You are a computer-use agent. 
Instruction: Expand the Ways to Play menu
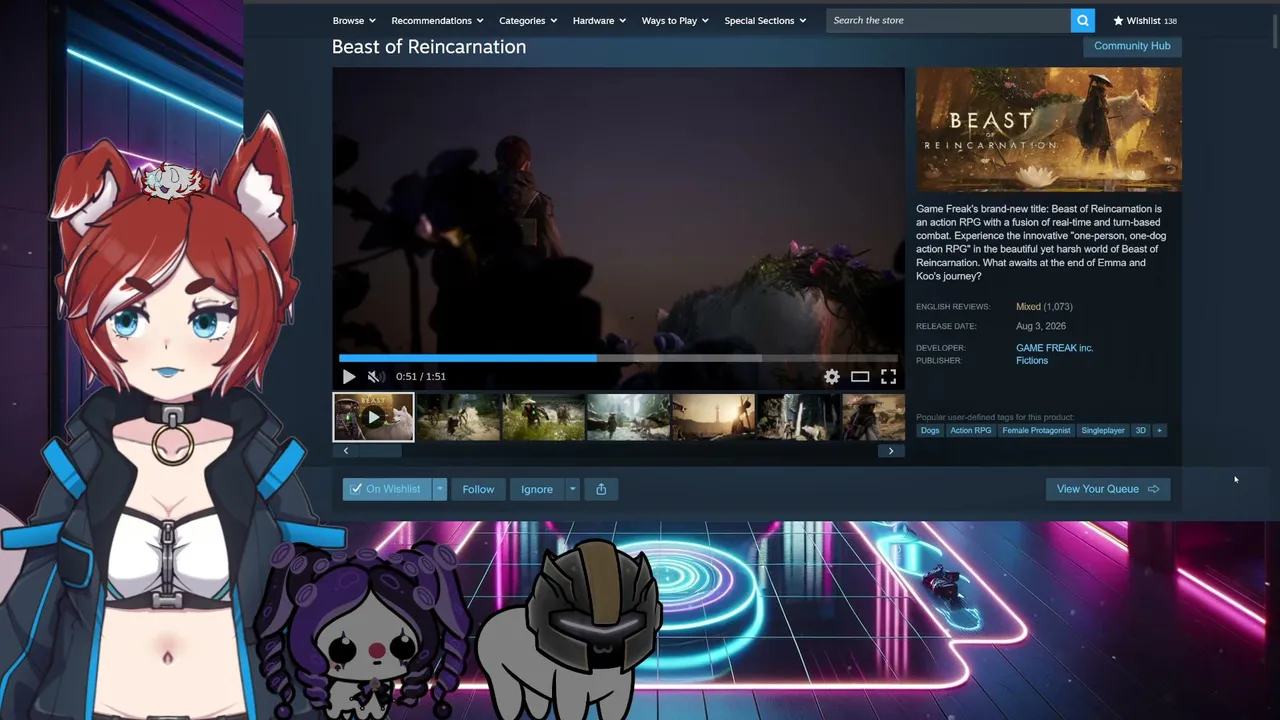[x=675, y=20]
